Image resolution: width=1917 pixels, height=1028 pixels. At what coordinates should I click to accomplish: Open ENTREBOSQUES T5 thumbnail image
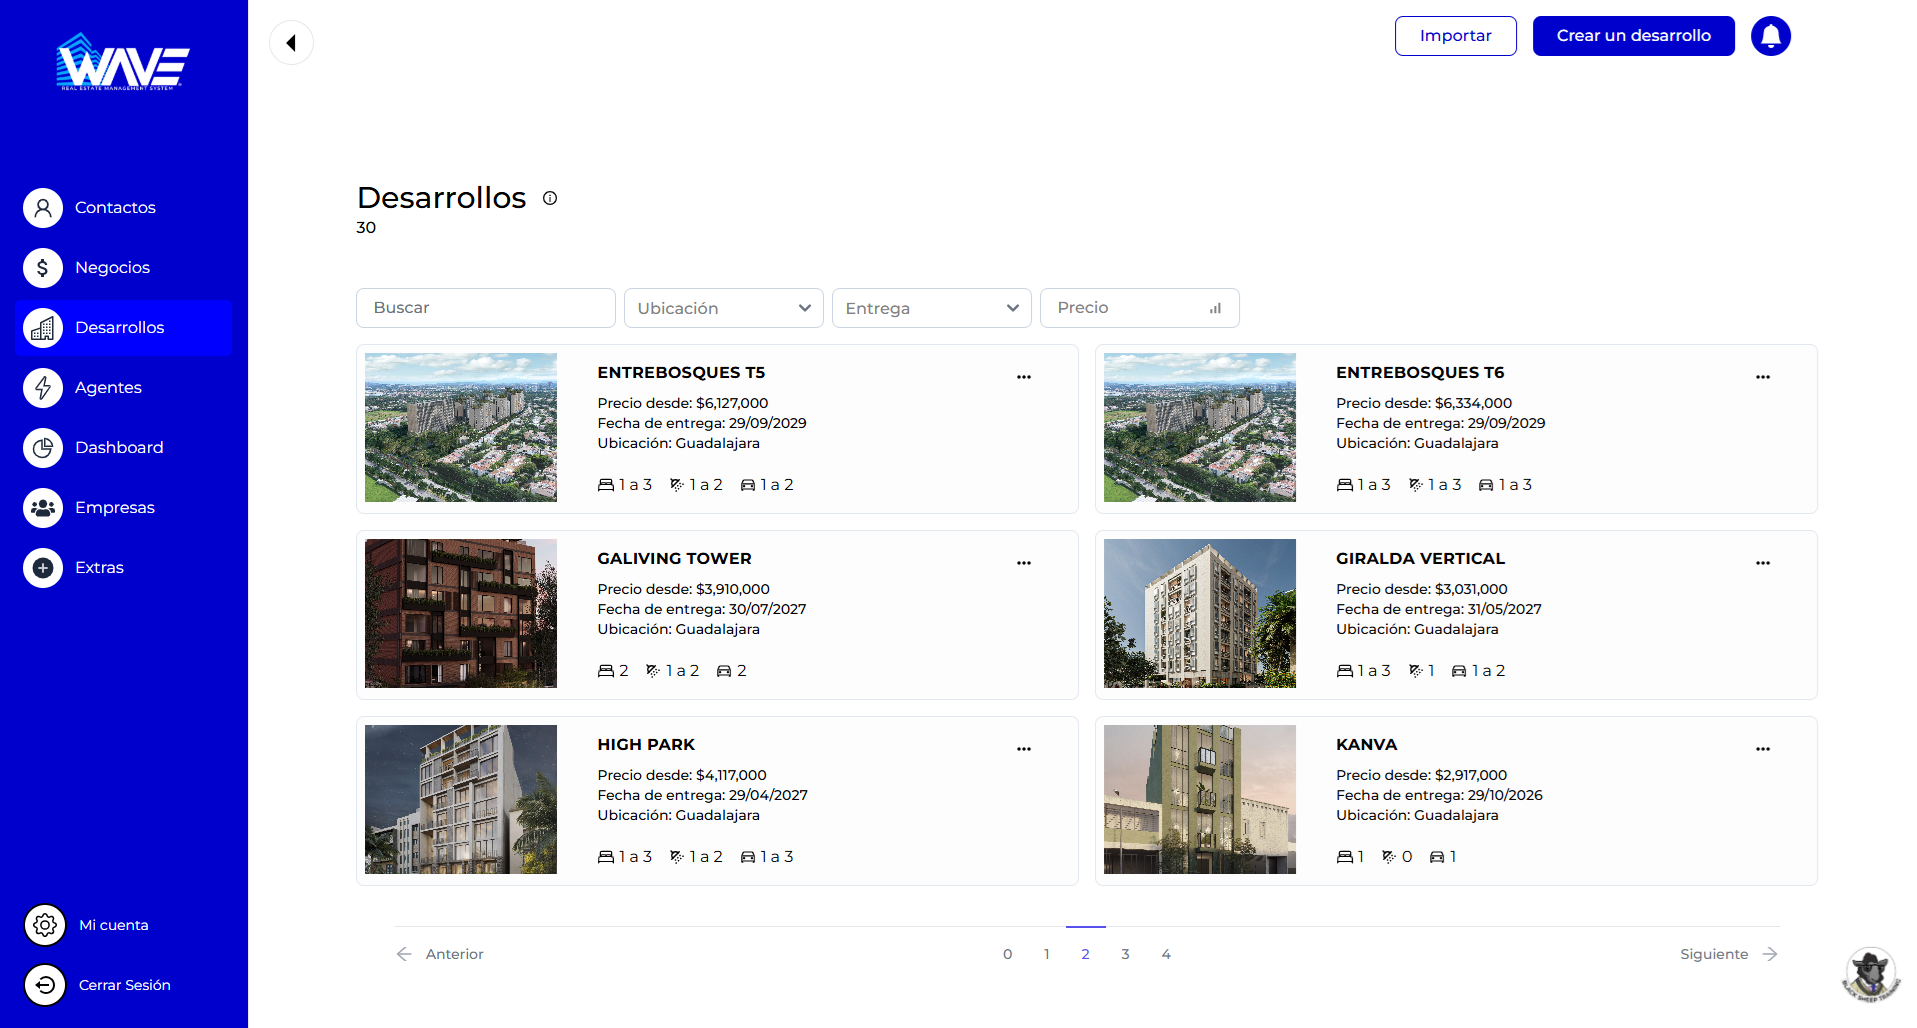[461, 428]
